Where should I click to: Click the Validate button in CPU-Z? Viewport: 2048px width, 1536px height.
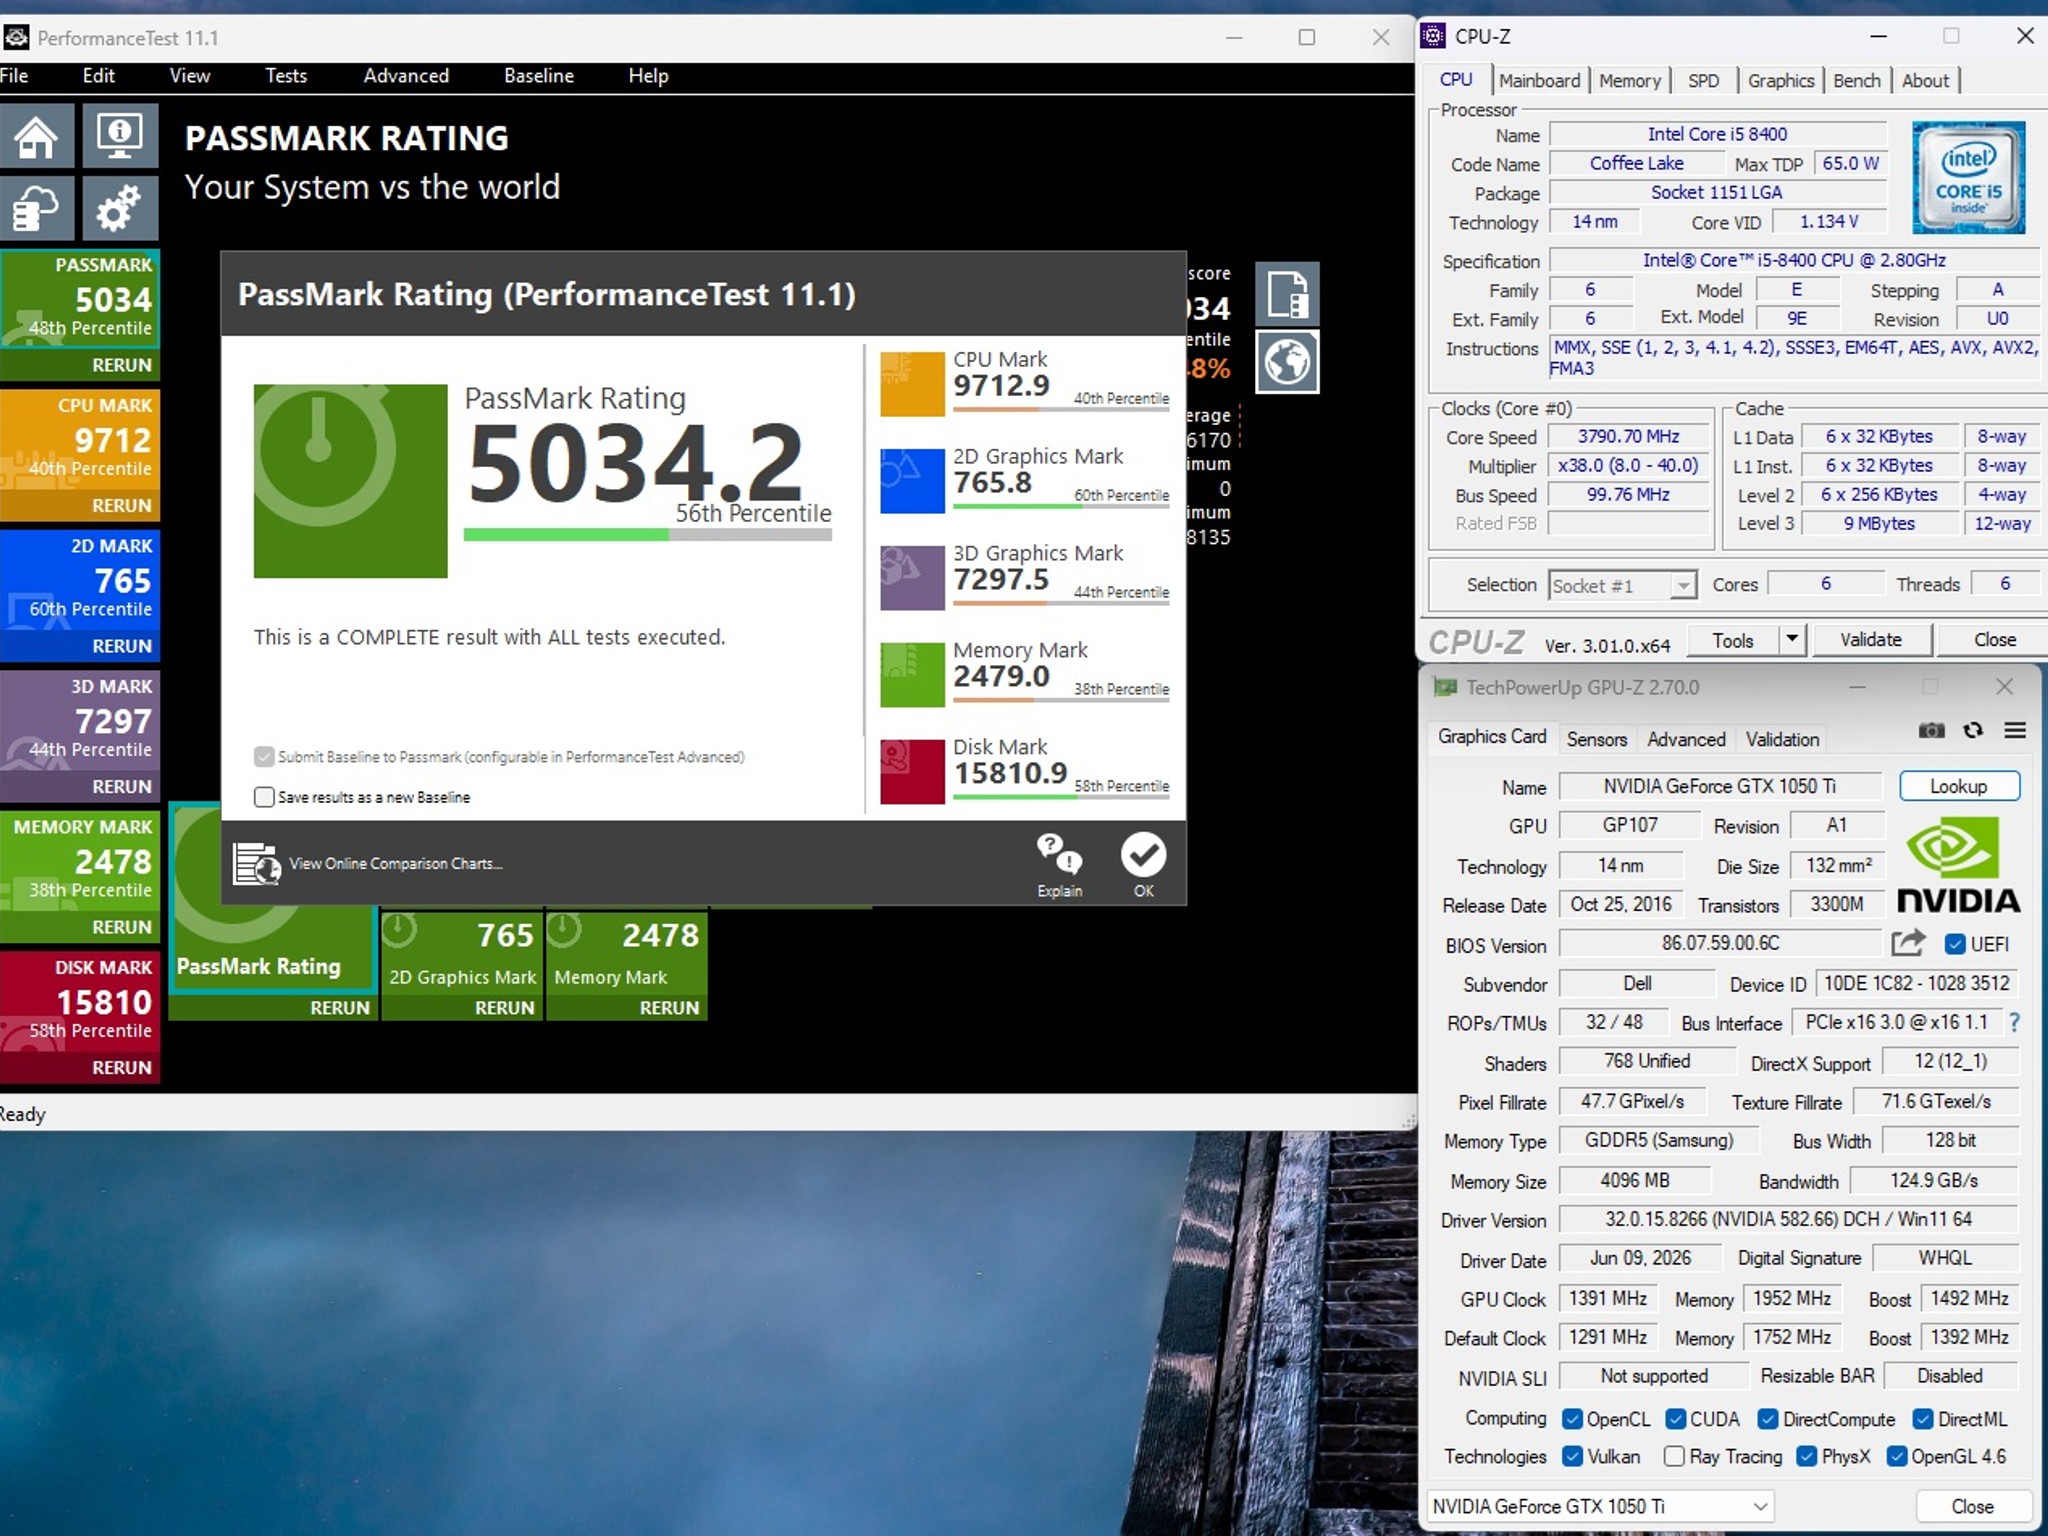1871,639
